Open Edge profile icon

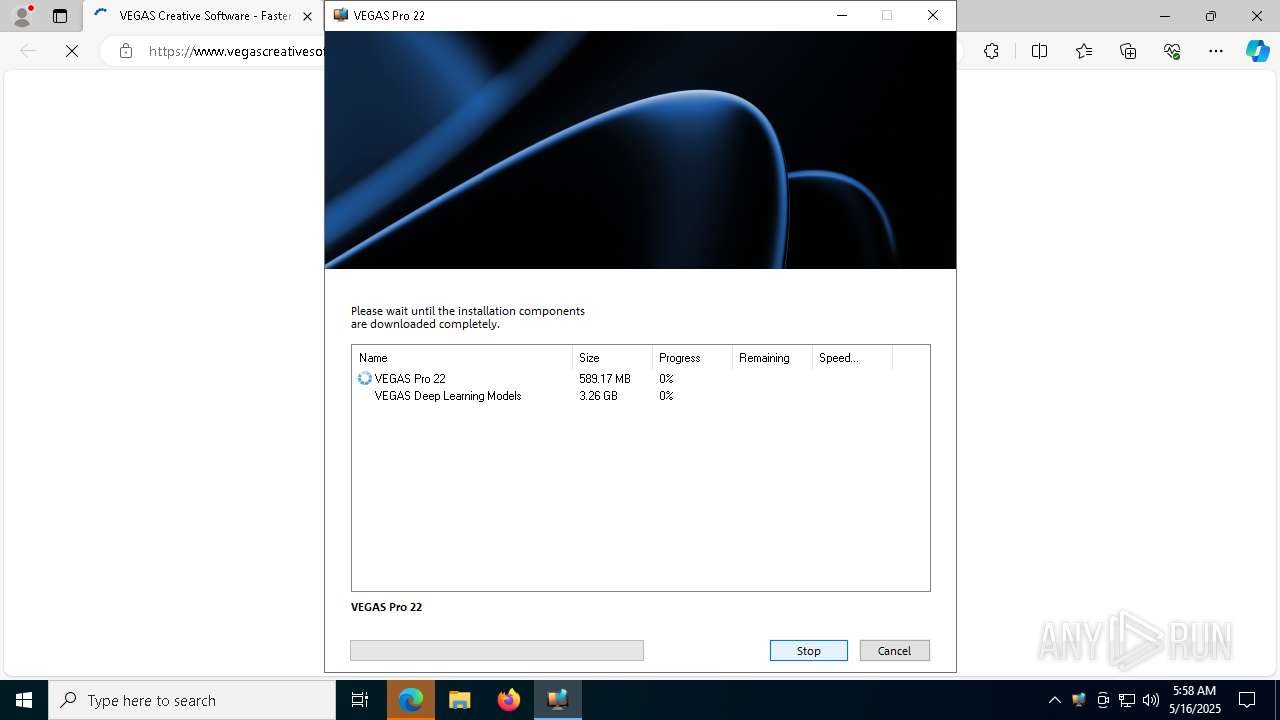(x=22, y=16)
